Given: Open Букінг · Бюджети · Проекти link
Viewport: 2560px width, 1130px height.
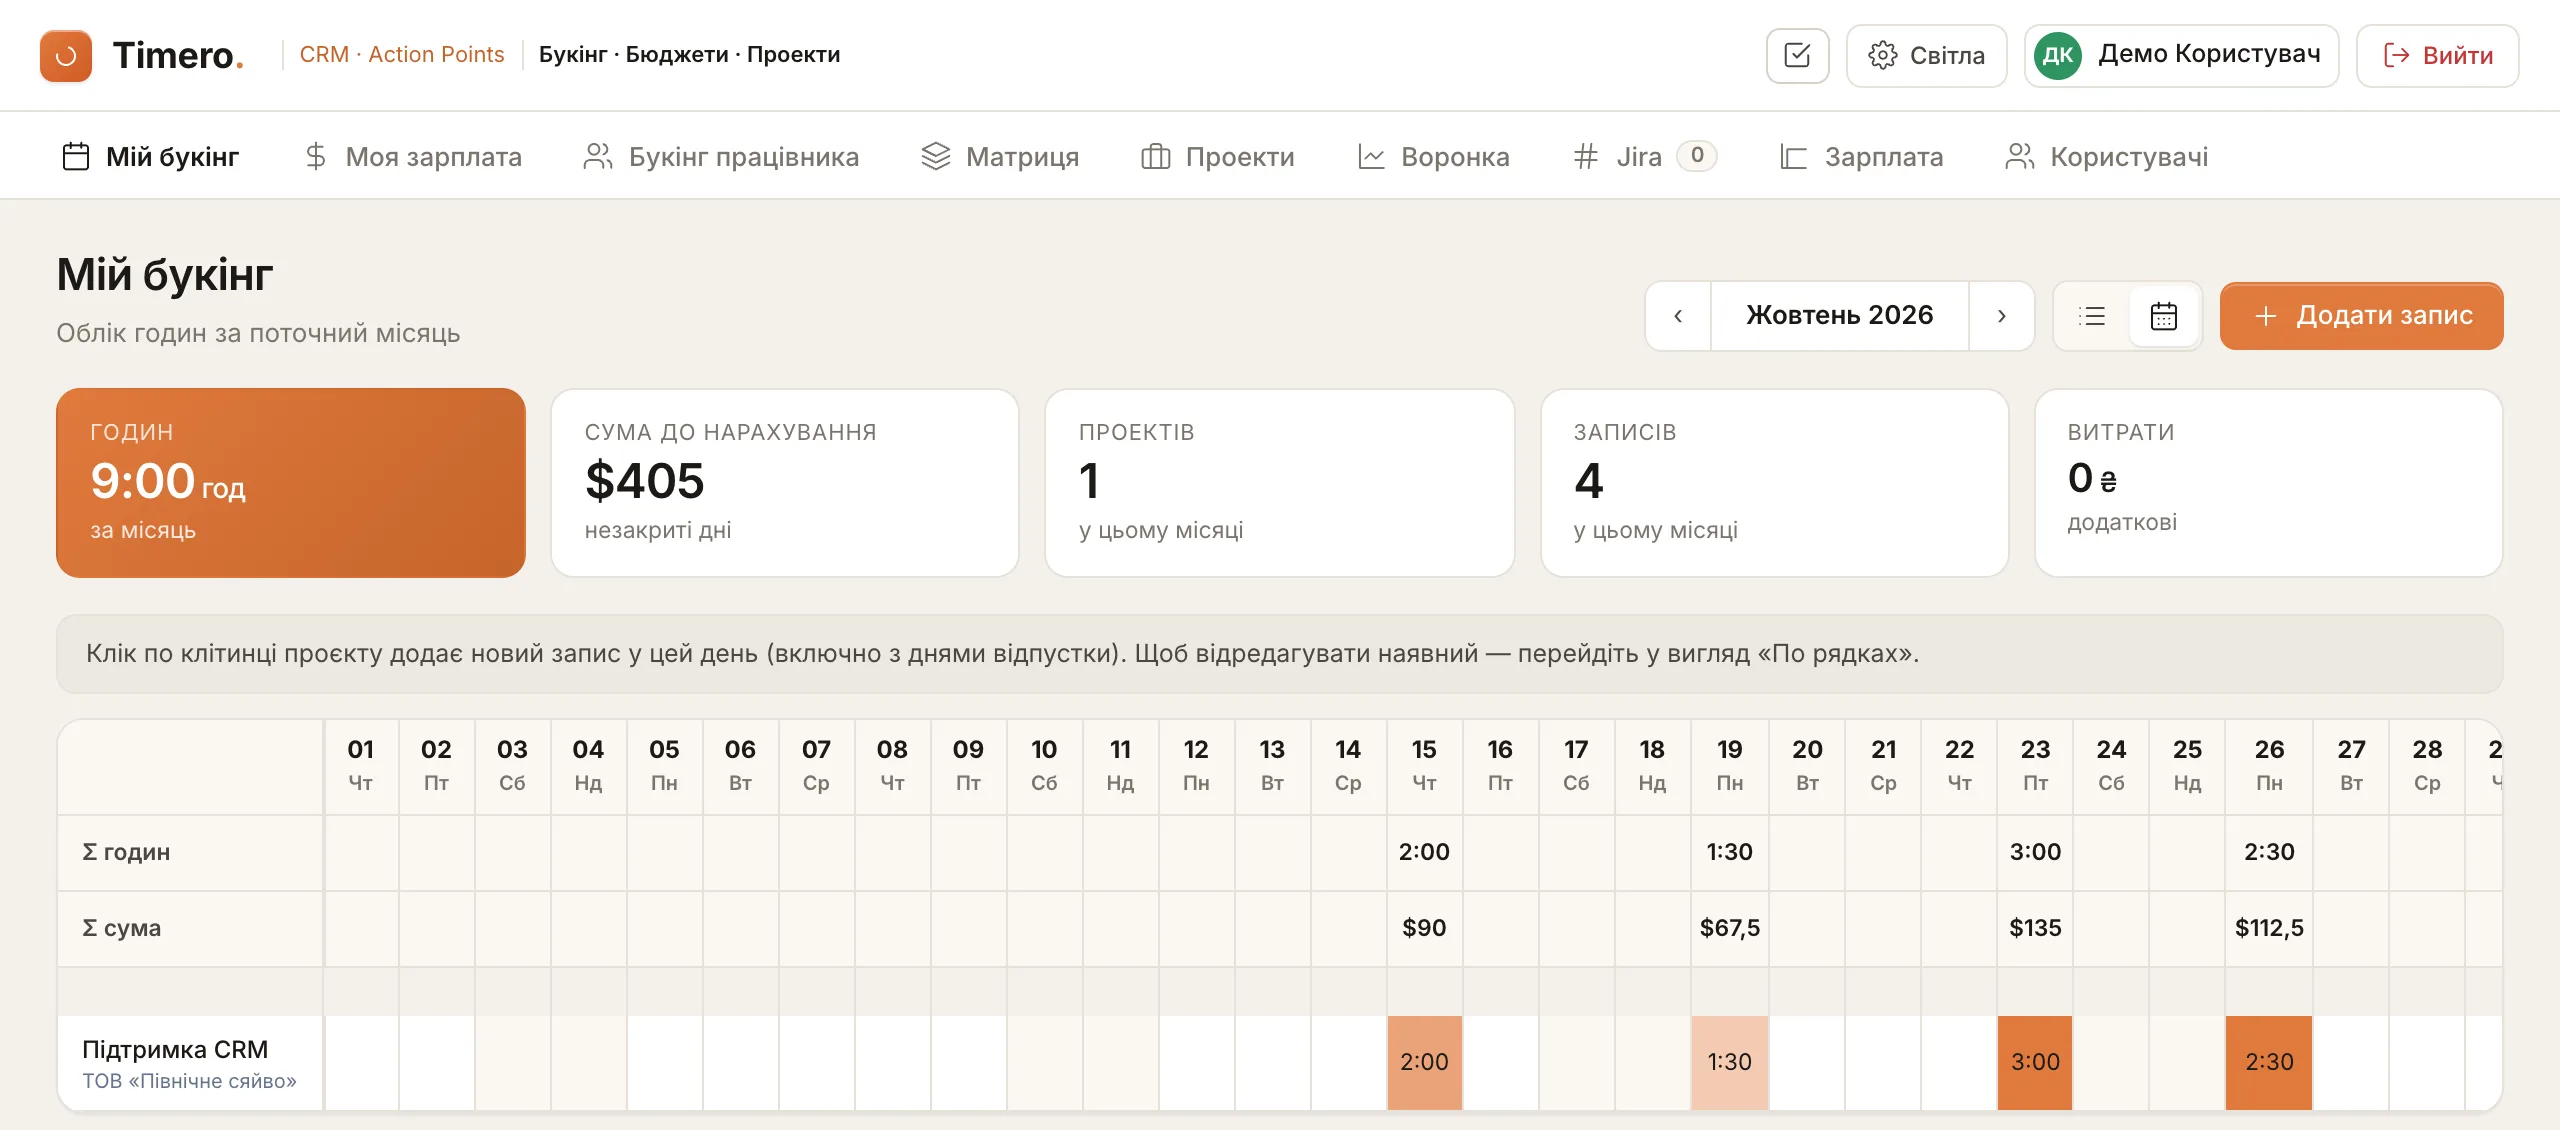Looking at the screenshot, I should tap(689, 54).
